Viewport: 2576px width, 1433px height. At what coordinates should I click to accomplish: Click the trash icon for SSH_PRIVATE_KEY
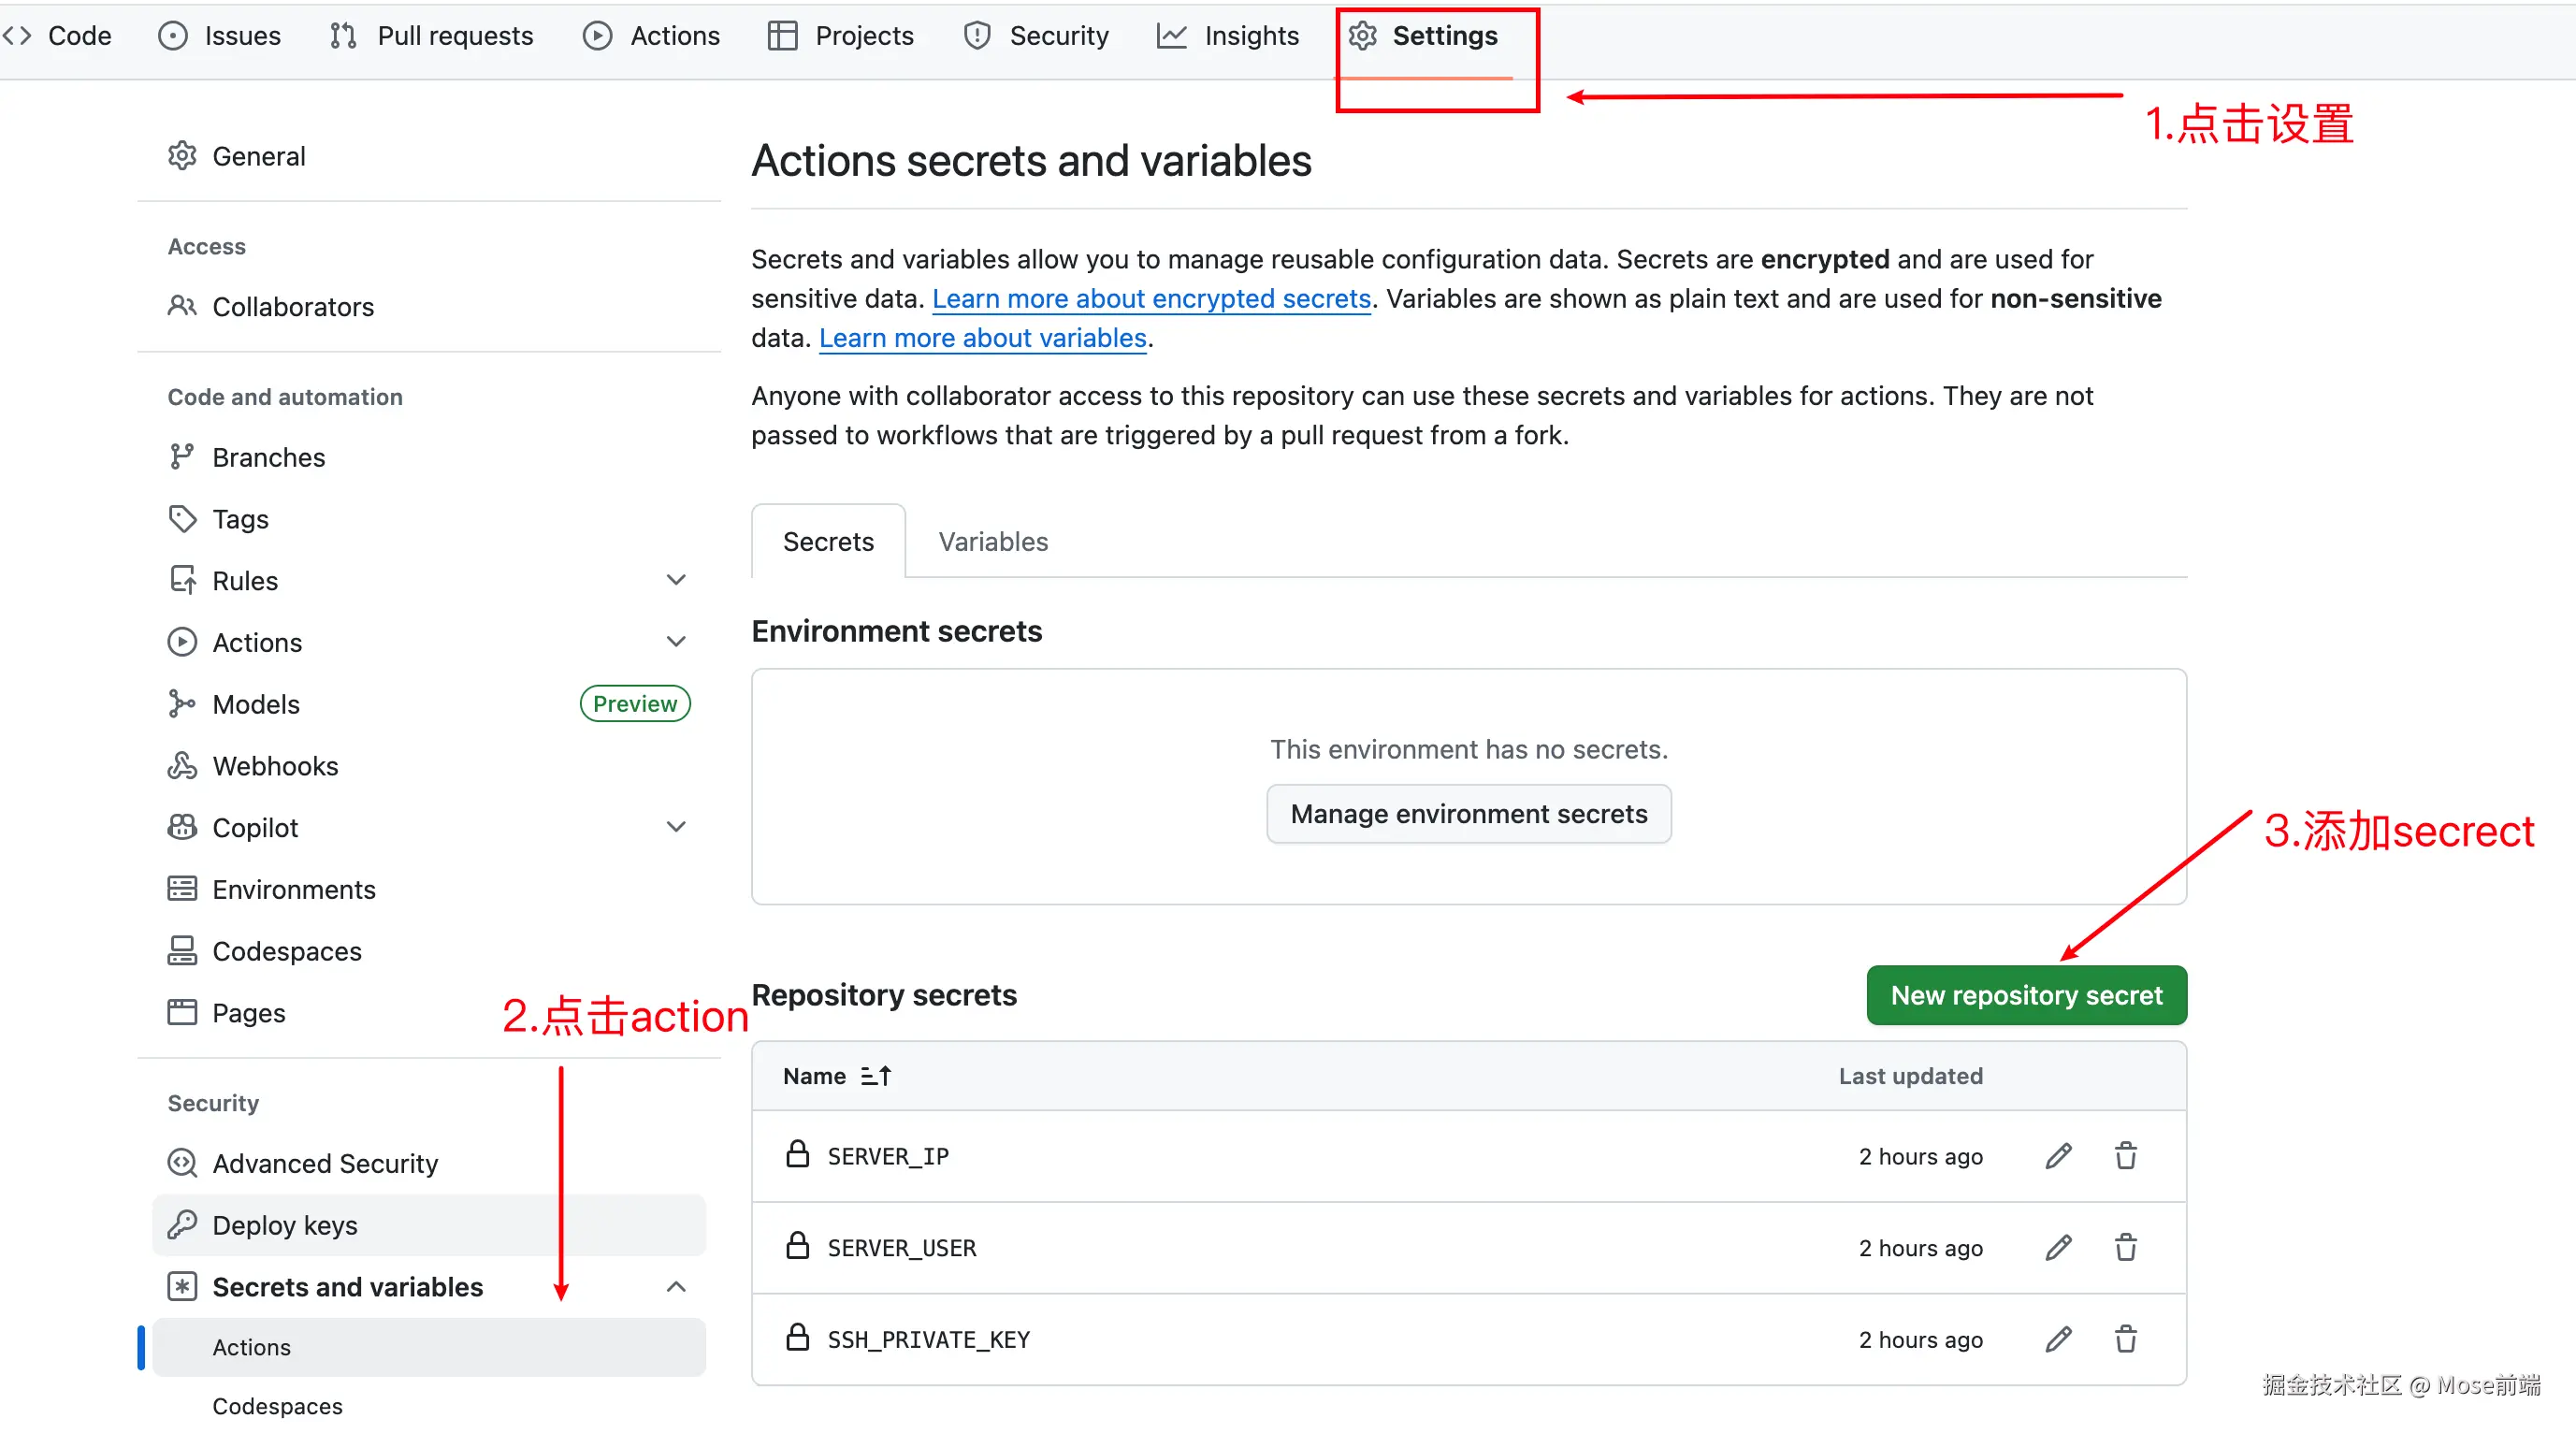2125,1339
